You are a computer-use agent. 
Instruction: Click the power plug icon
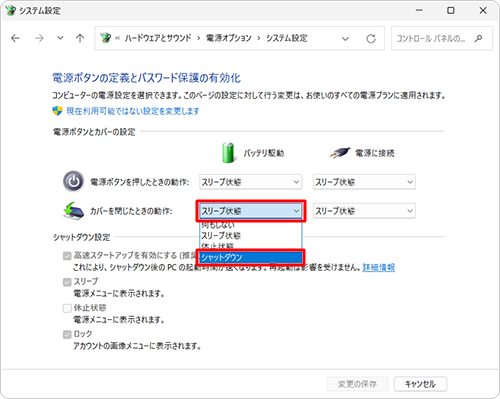(340, 153)
